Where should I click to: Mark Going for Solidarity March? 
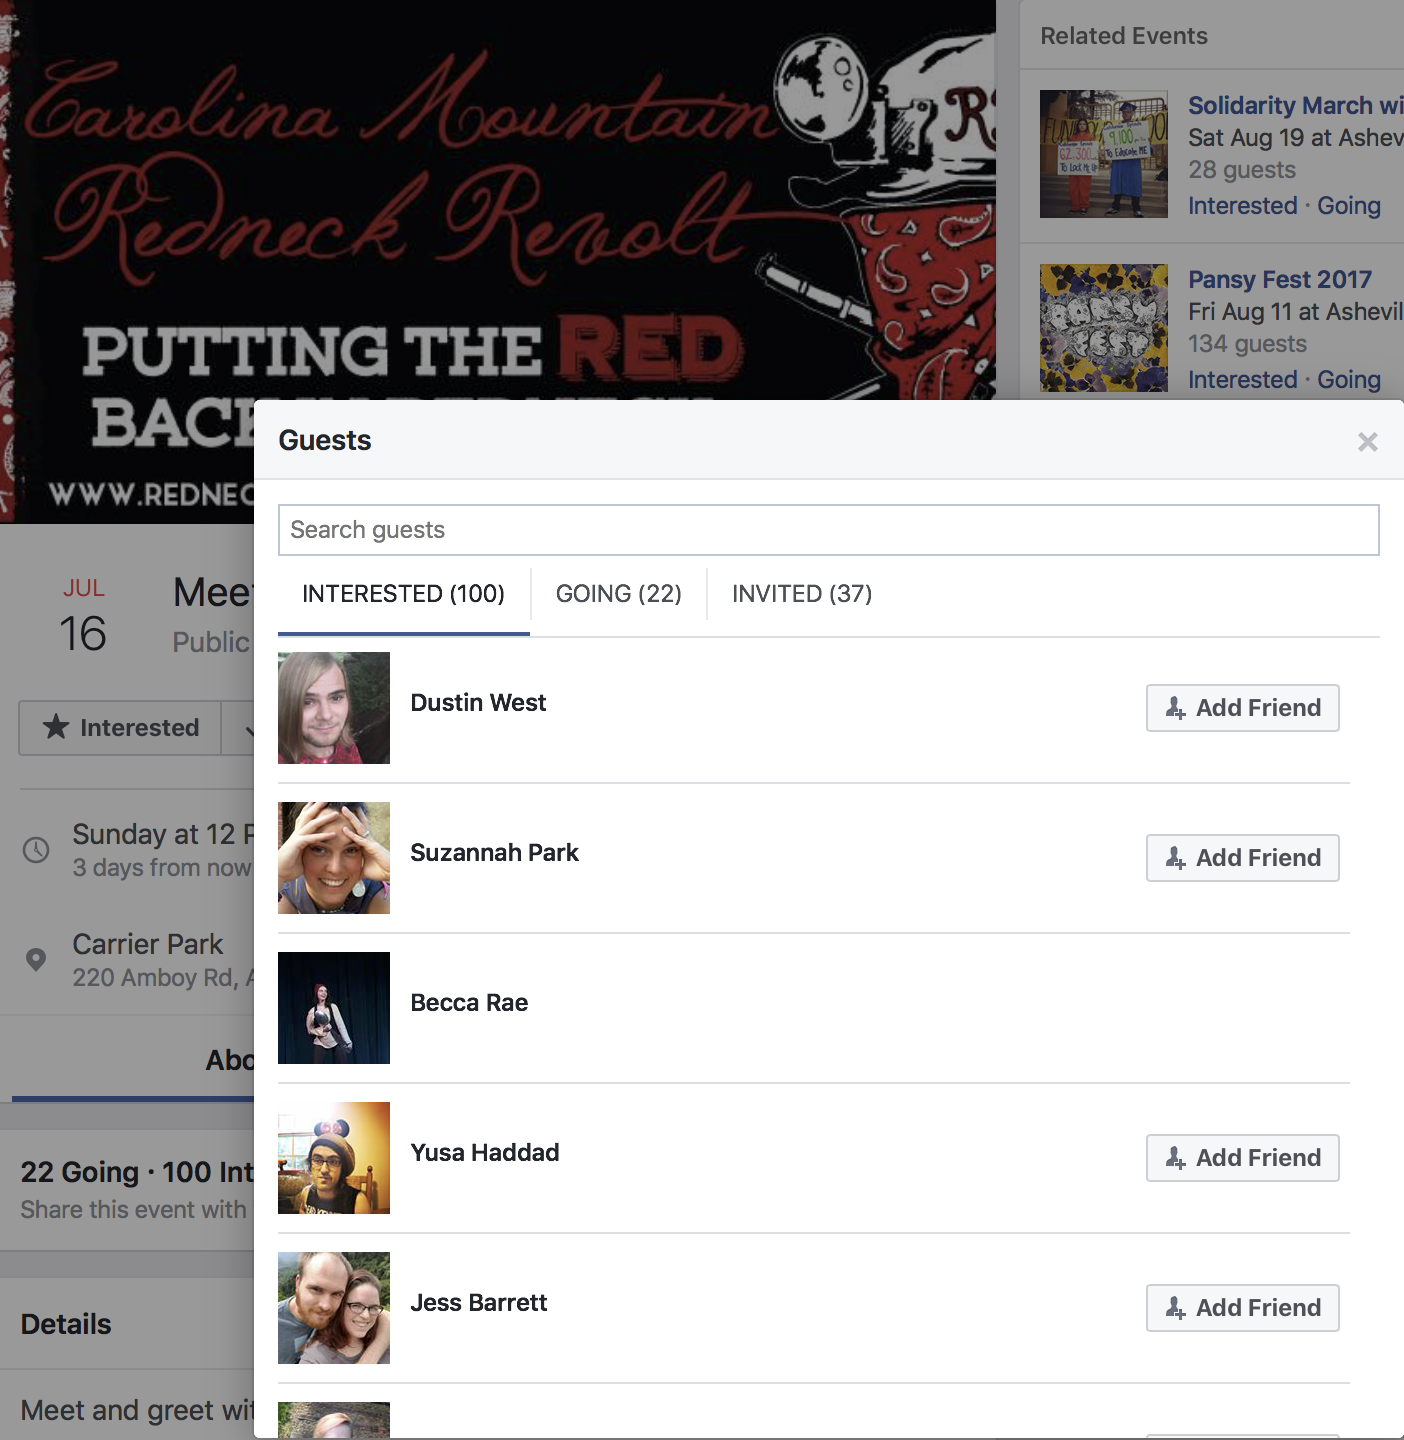point(1348,206)
